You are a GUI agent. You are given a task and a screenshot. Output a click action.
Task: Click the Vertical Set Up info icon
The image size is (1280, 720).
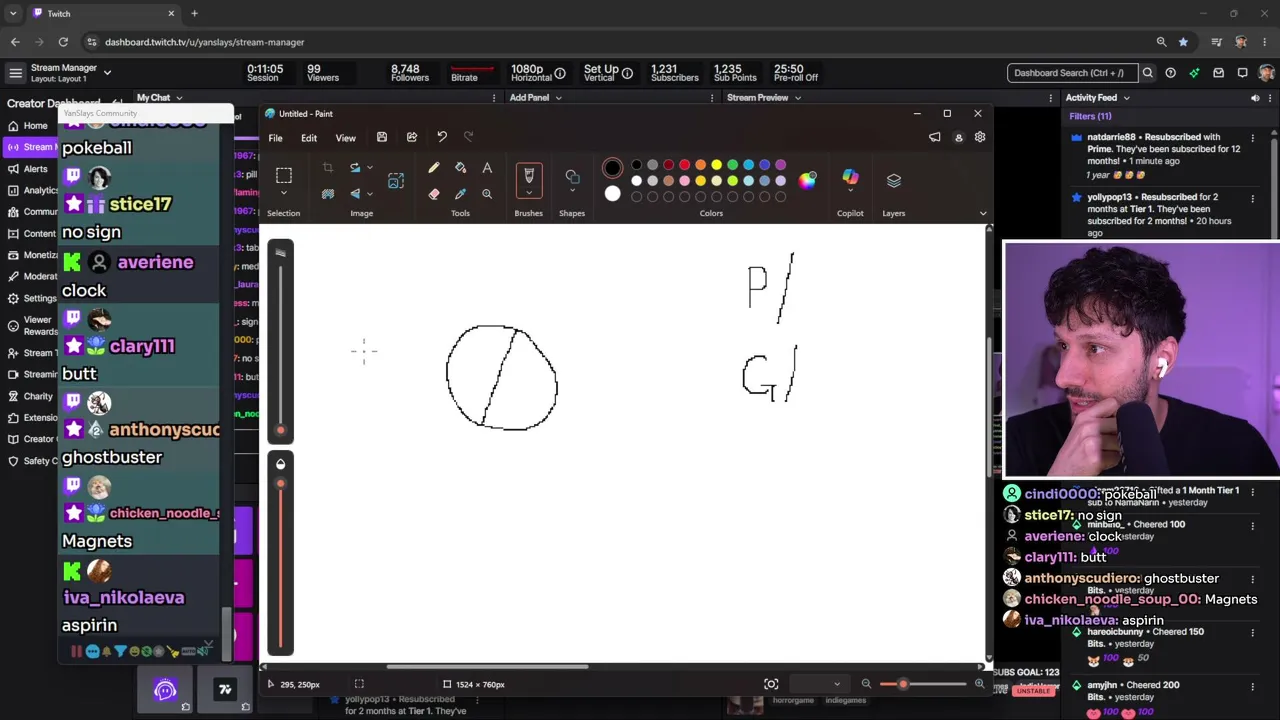click(627, 73)
